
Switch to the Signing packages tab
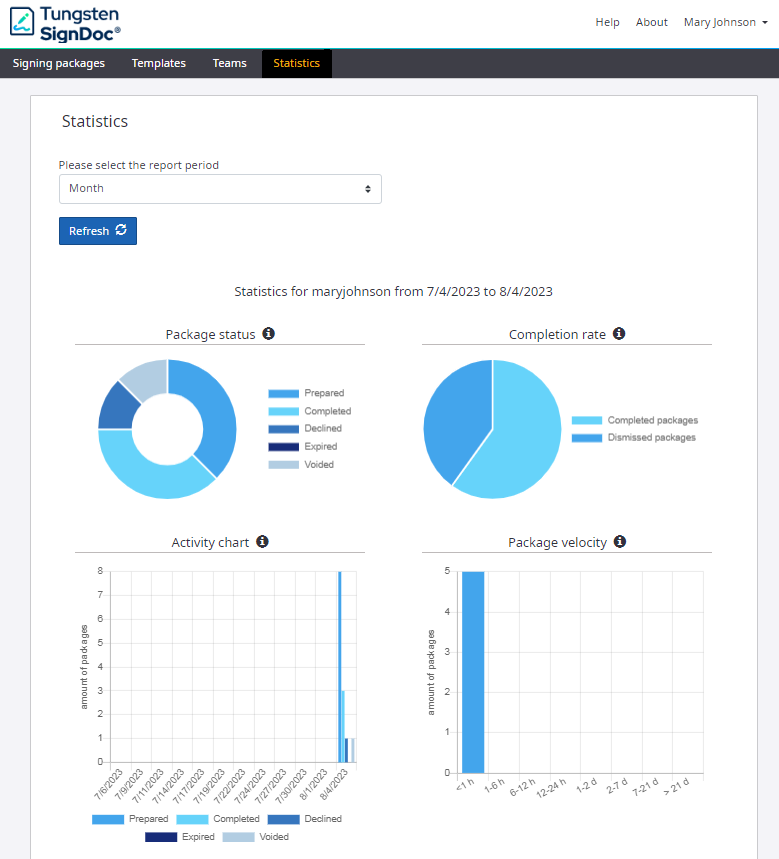pyautogui.click(x=59, y=63)
